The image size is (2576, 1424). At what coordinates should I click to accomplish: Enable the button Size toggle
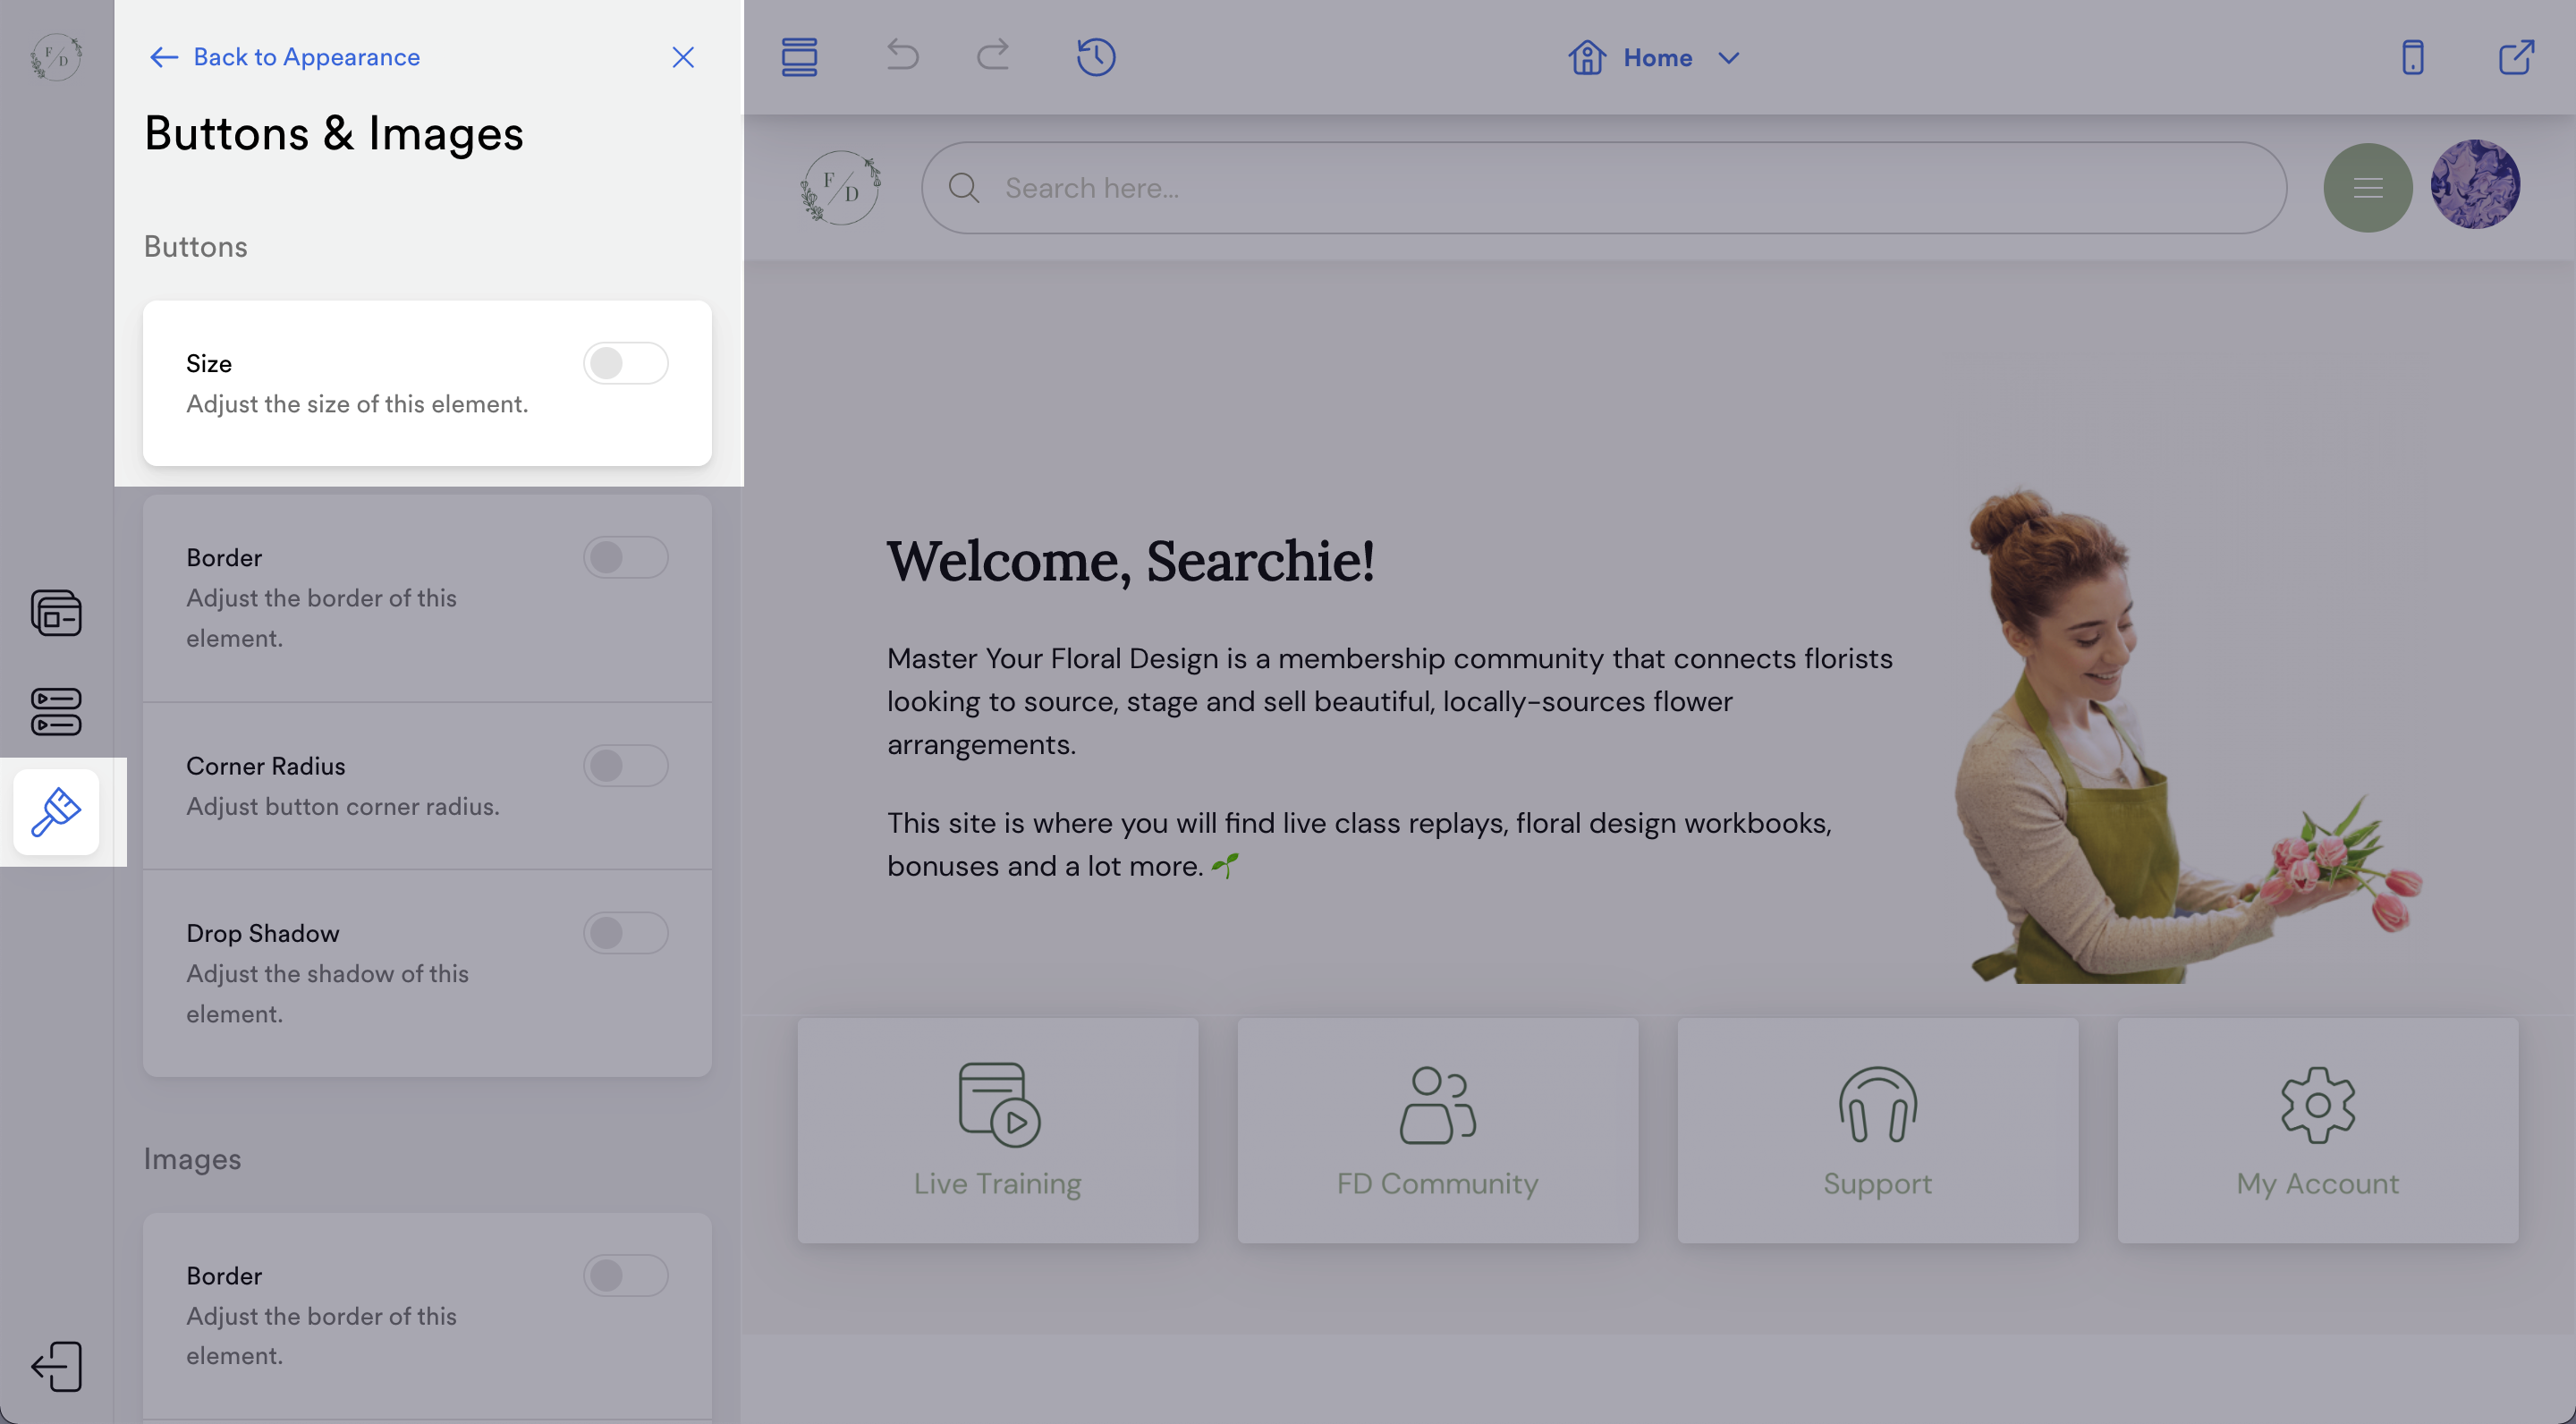pos(625,363)
